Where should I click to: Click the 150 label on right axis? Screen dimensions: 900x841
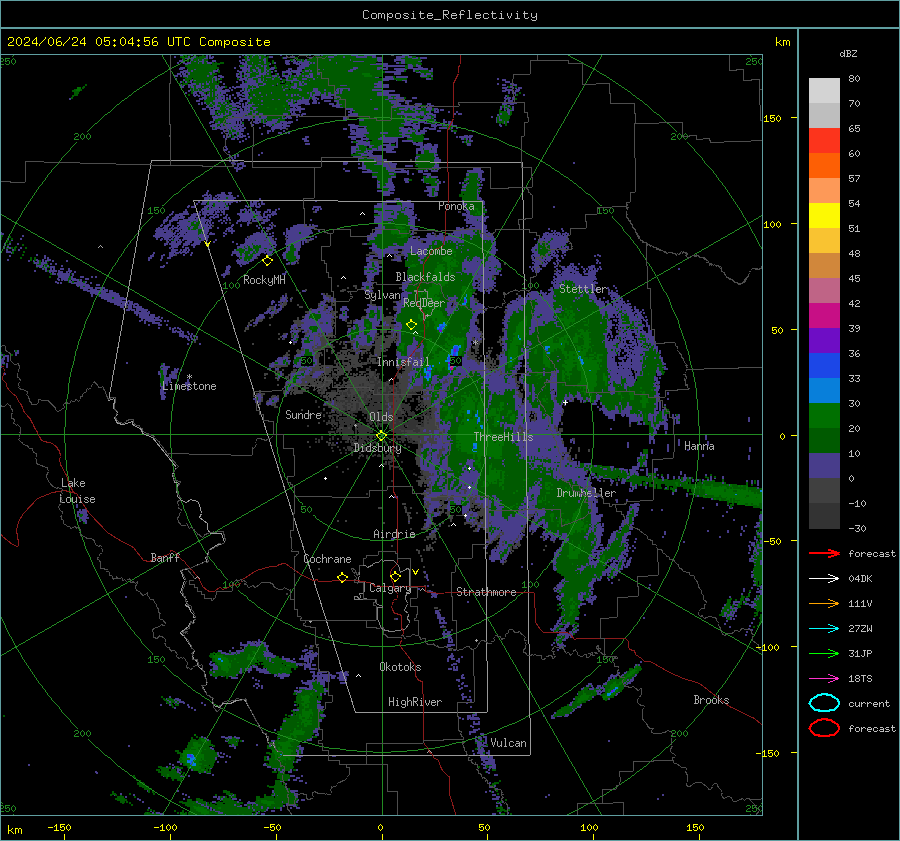point(772,118)
